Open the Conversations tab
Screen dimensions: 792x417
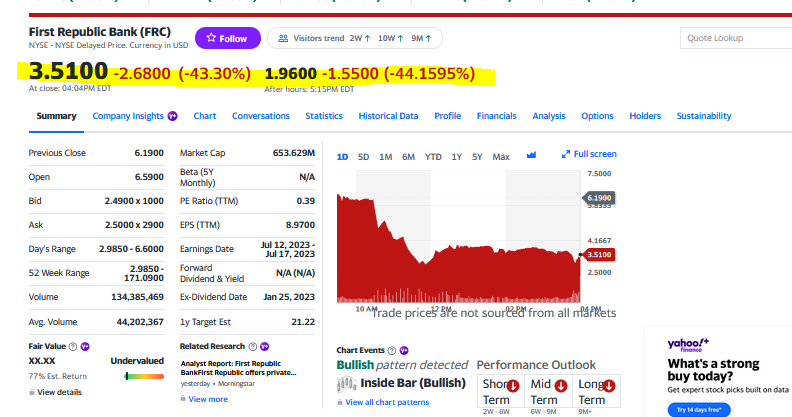(x=261, y=116)
